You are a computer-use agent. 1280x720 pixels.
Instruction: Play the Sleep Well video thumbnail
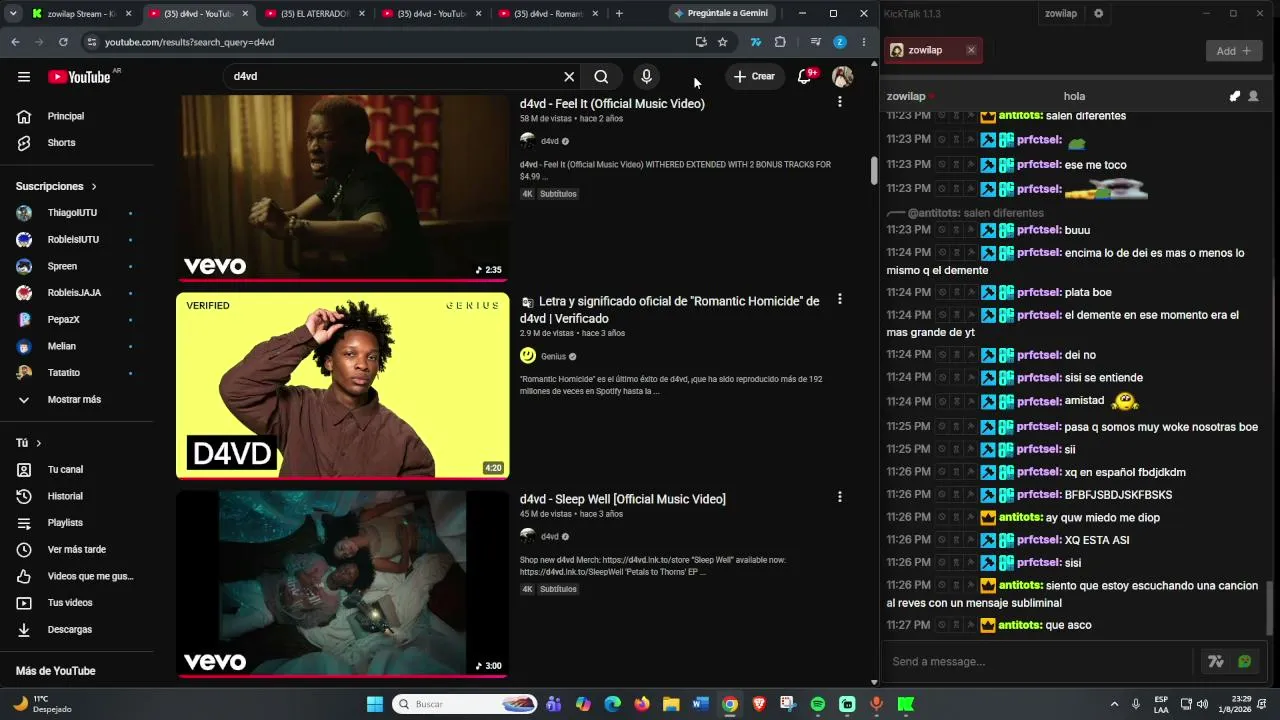[343, 583]
